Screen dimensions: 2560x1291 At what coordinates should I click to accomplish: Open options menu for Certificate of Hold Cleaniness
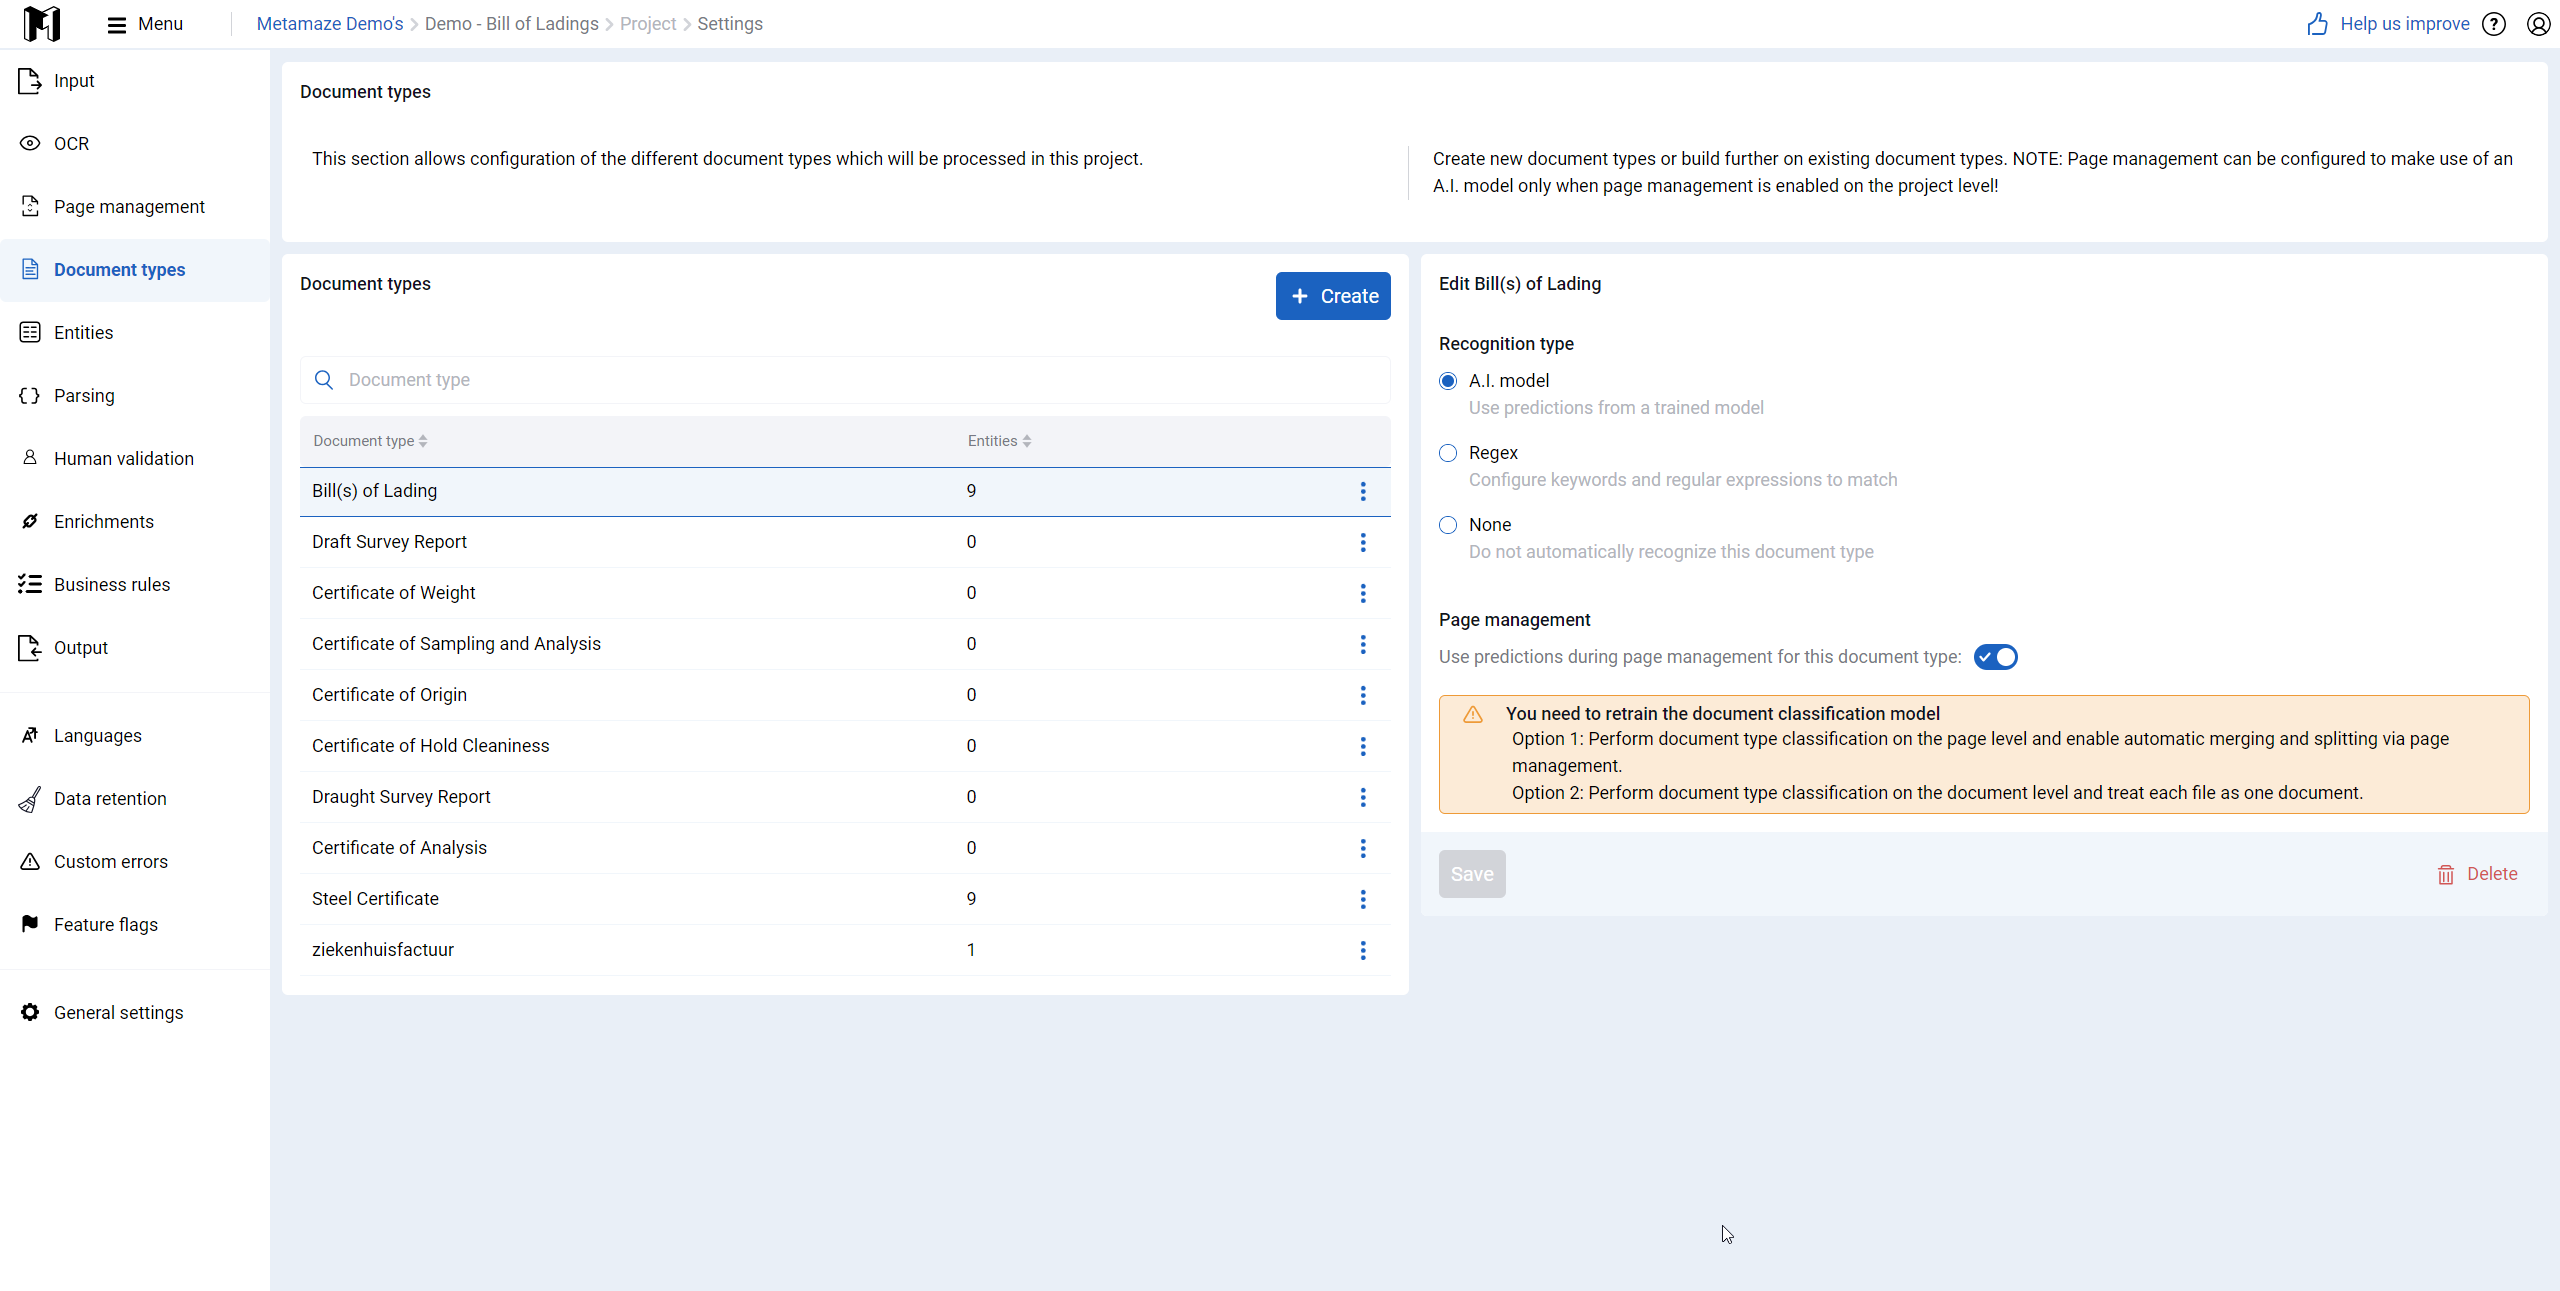point(1363,746)
